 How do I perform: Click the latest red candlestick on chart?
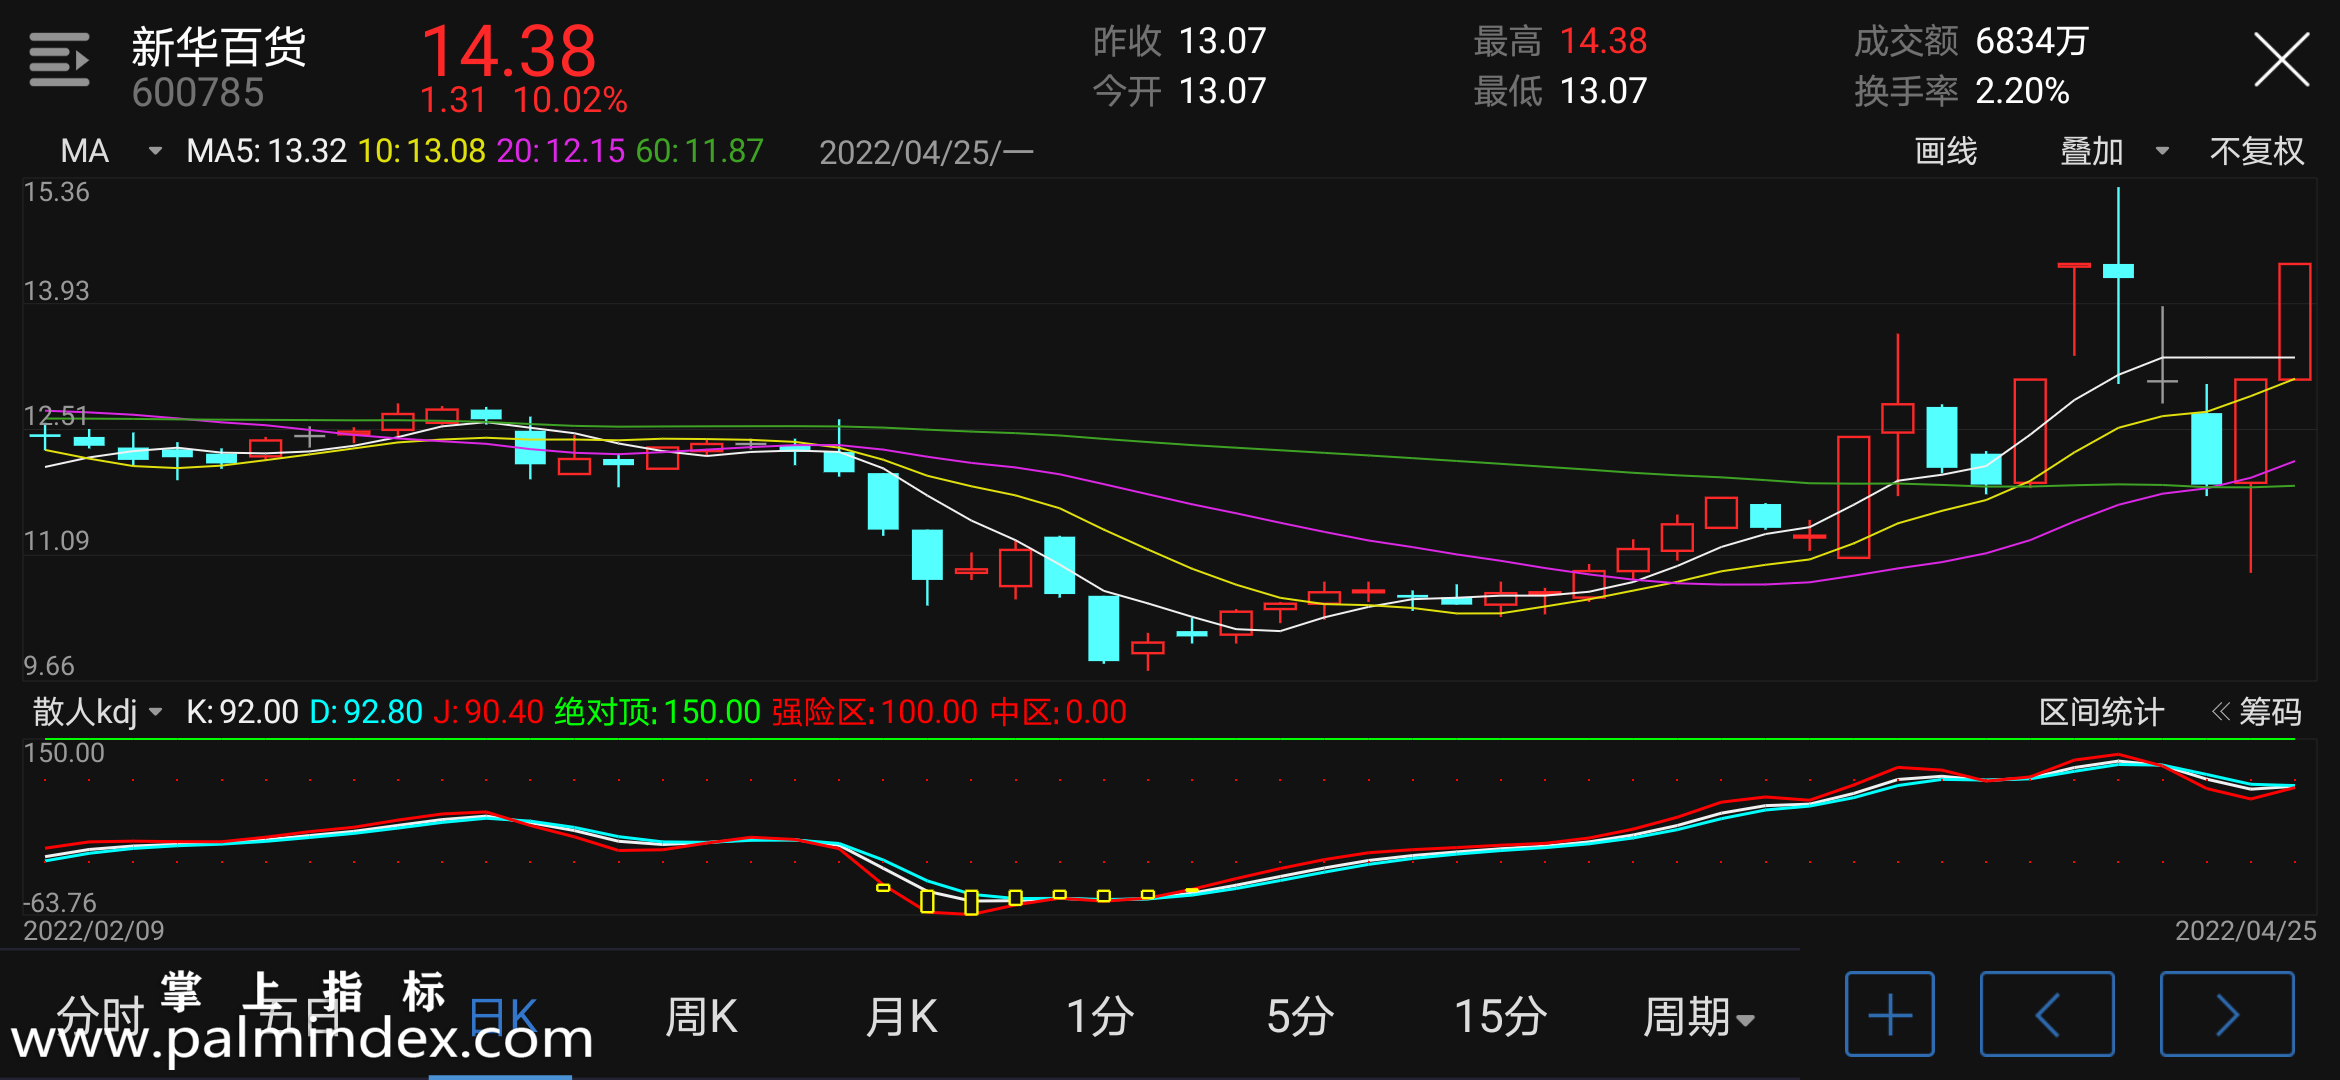tap(2294, 321)
